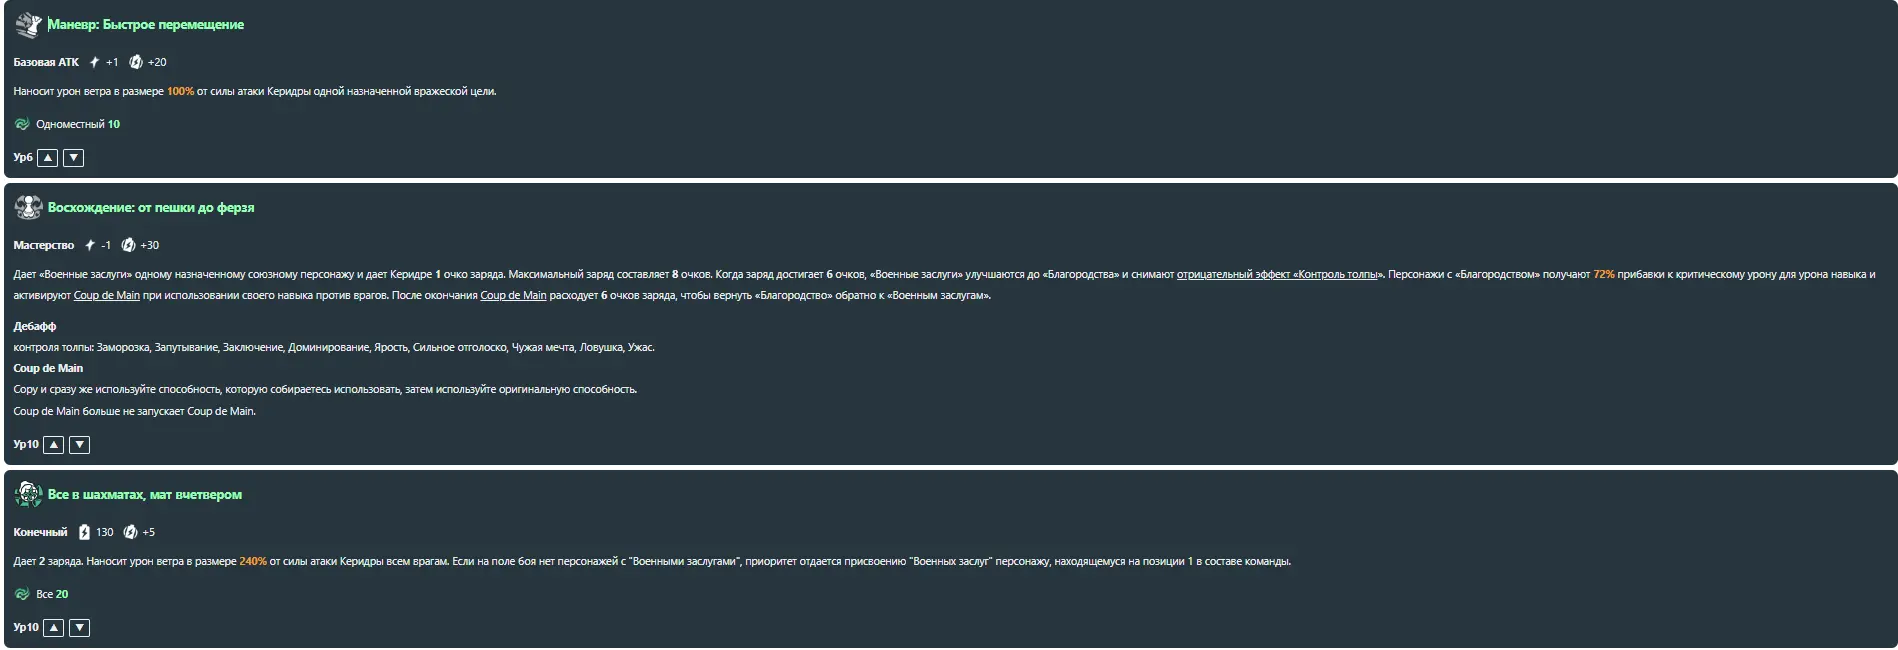Click skill point icon beside -1 in Мастерство
1898x650 pixels.
pos(89,245)
